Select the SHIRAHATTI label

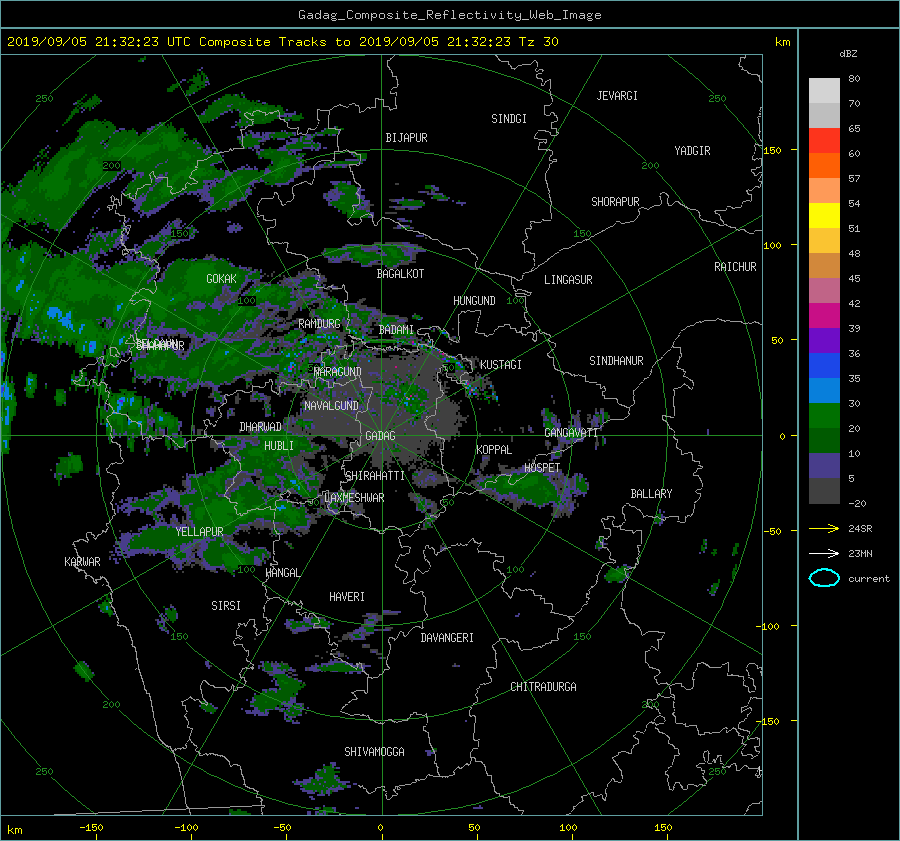tap(375, 476)
